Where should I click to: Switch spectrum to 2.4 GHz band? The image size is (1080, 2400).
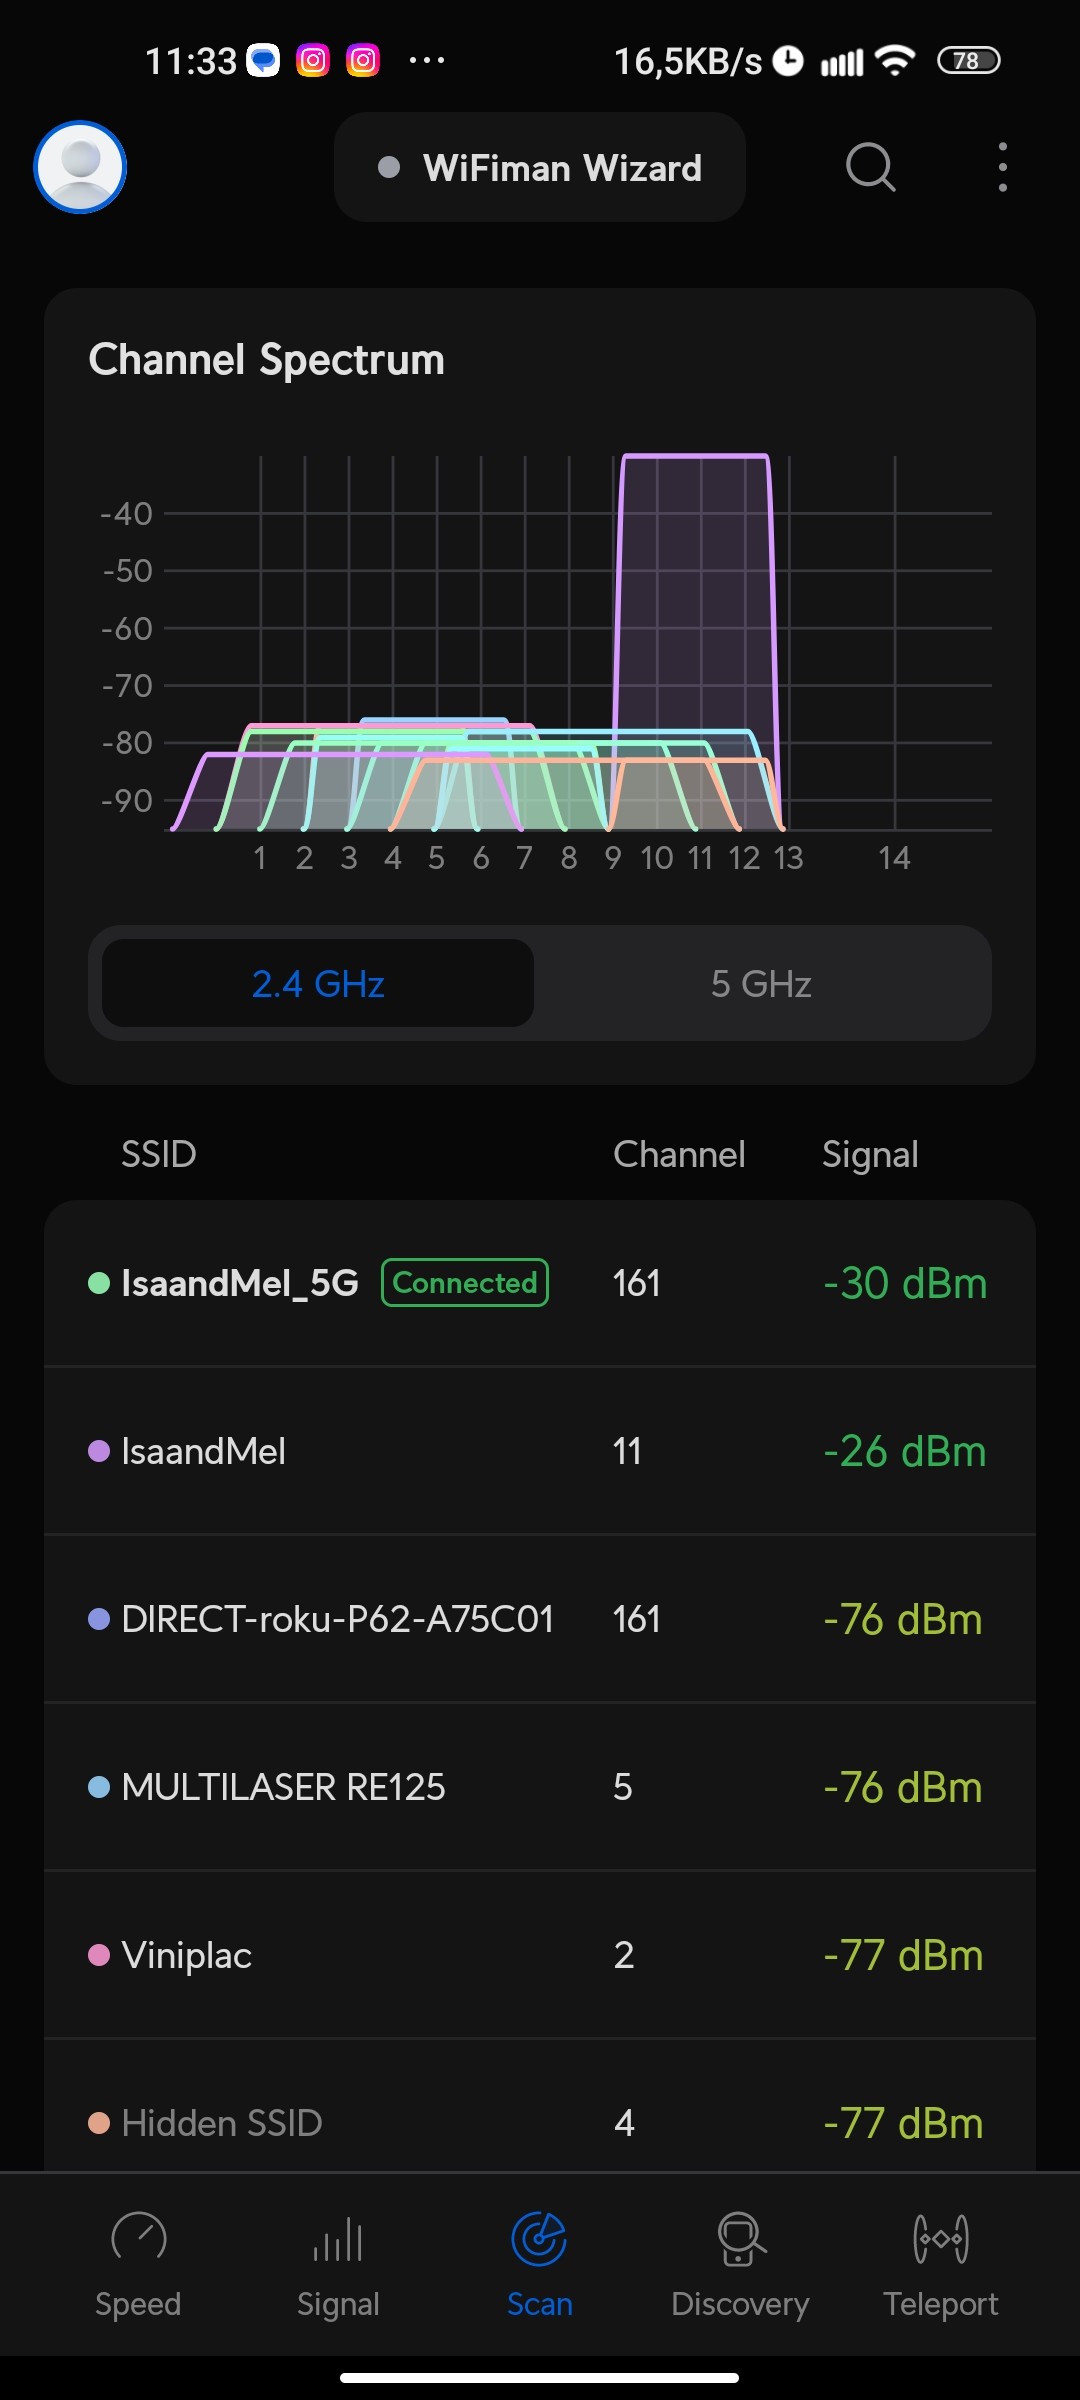coord(318,984)
